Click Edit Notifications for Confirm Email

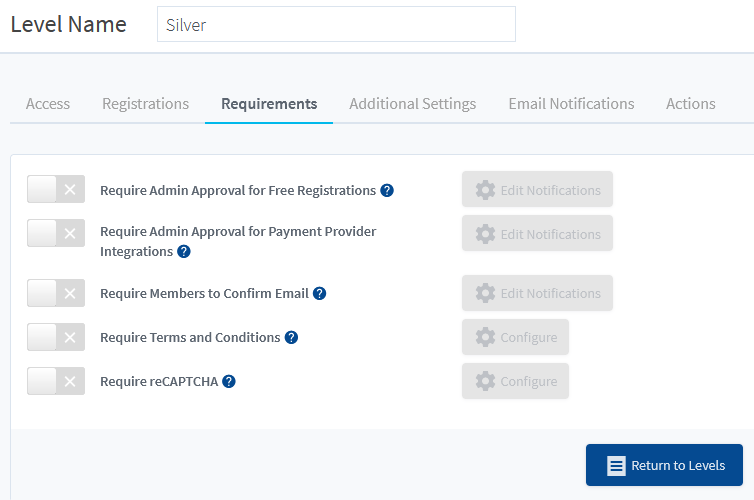click(537, 293)
